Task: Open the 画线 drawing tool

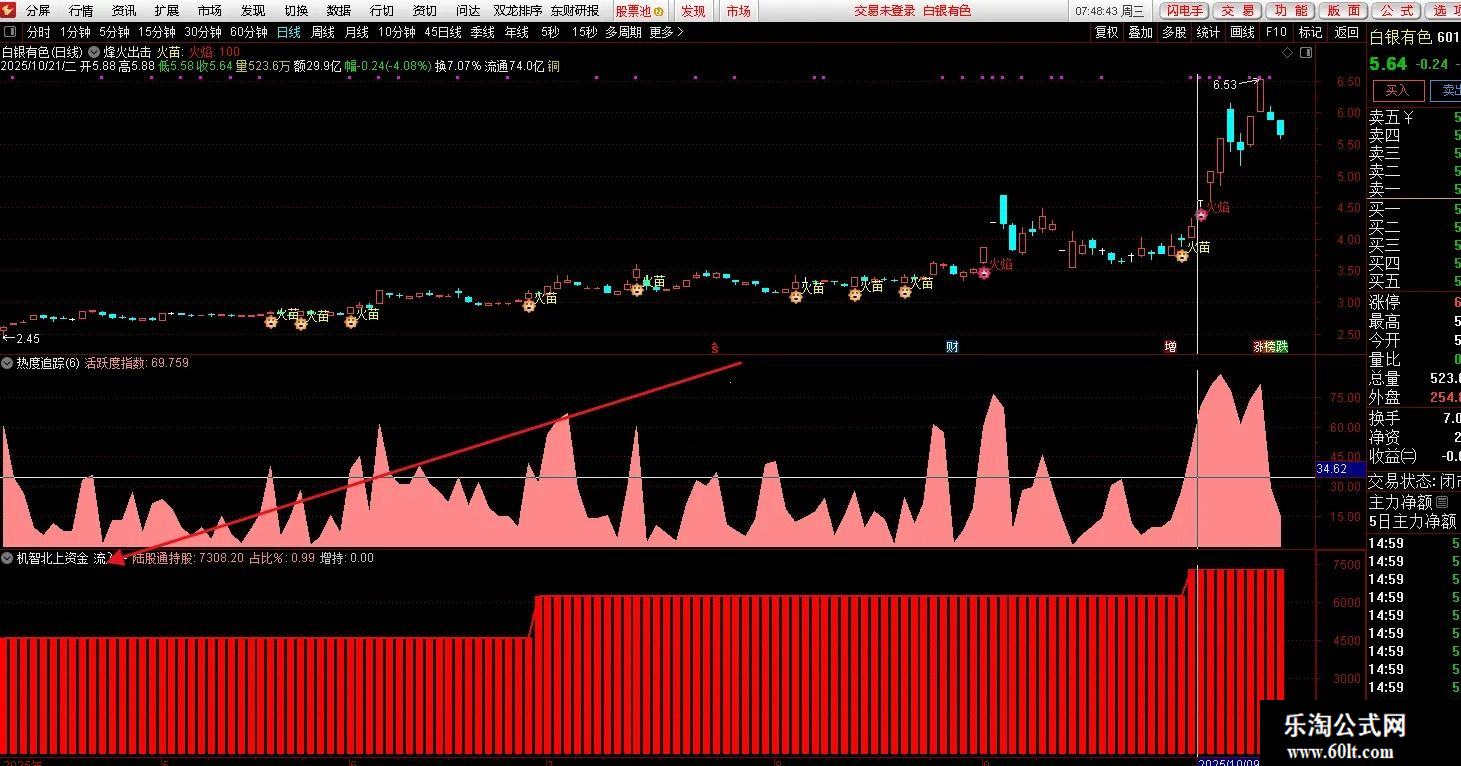Action: click(x=1242, y=32)
